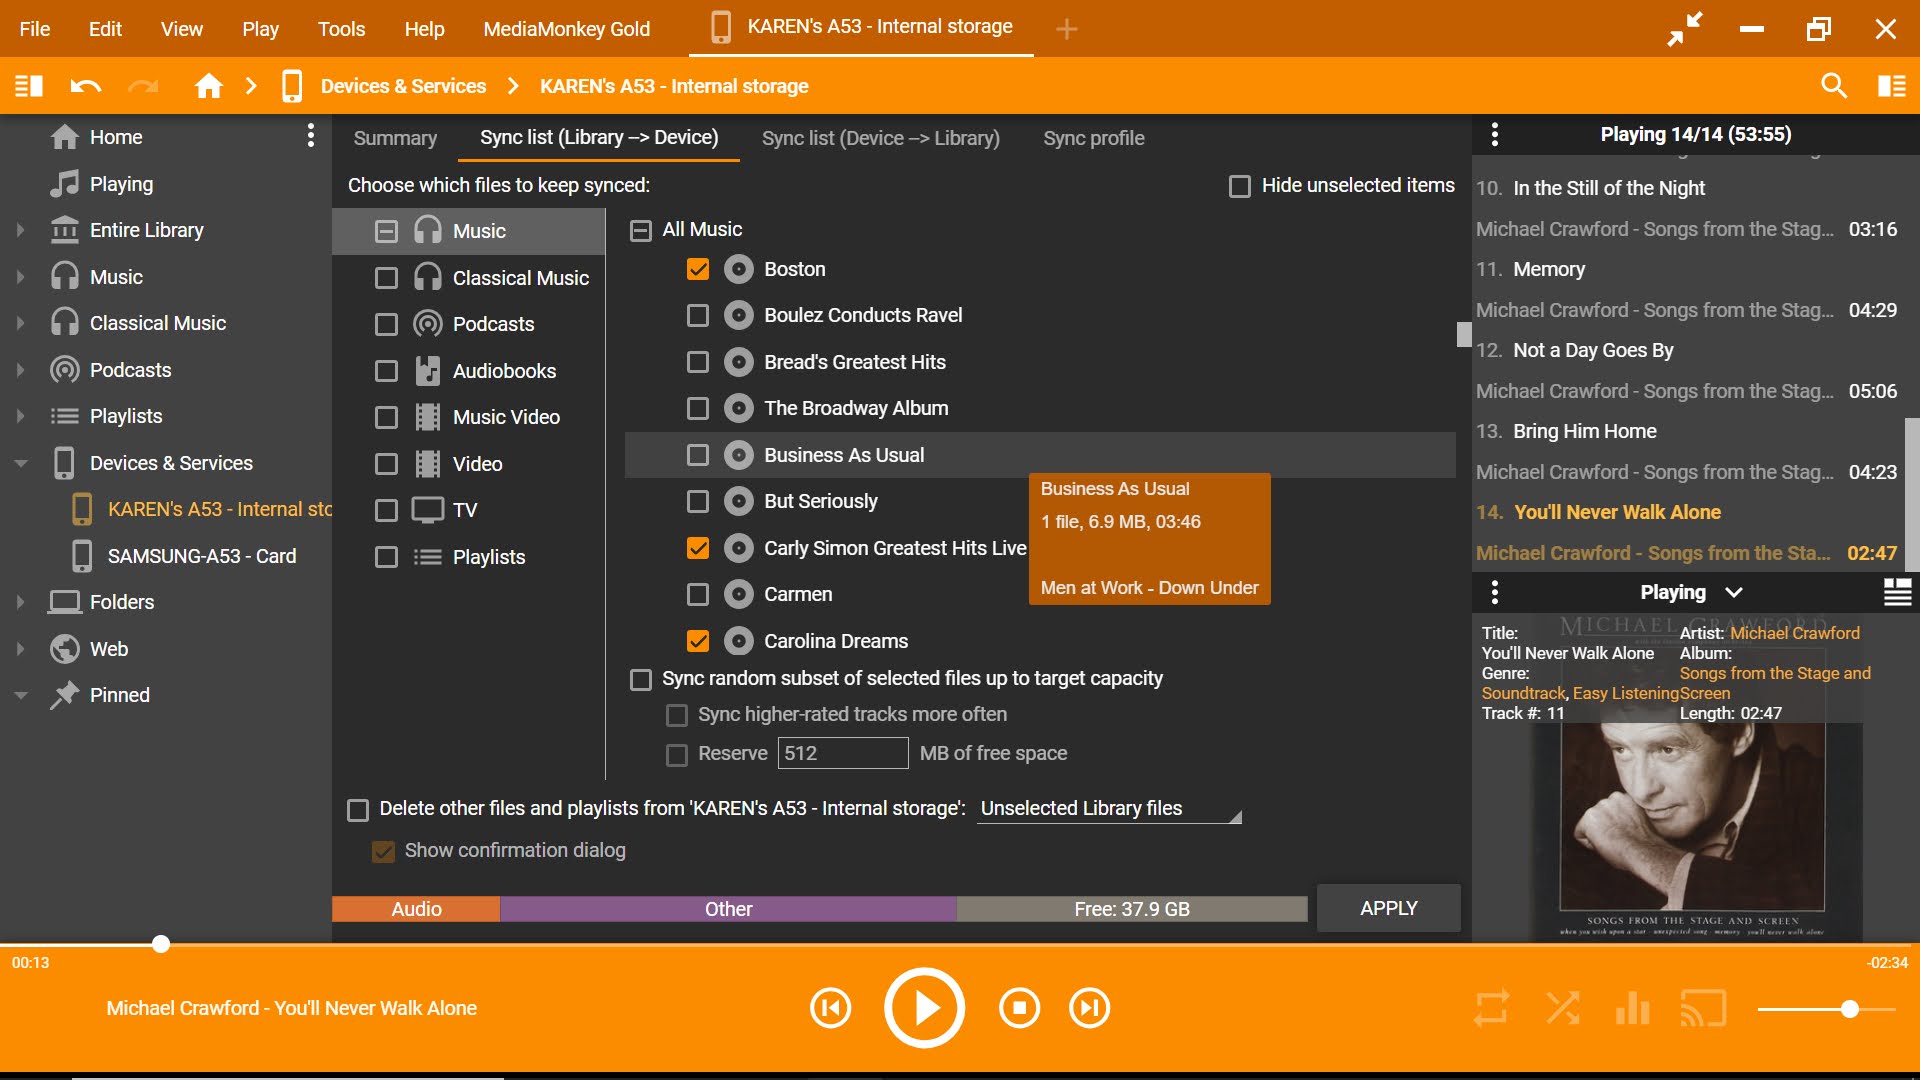Toggle the repeat playback icon
Image resolution: width=1920 pixels, height=1080 pixels.
(x=1491, y=1008)
